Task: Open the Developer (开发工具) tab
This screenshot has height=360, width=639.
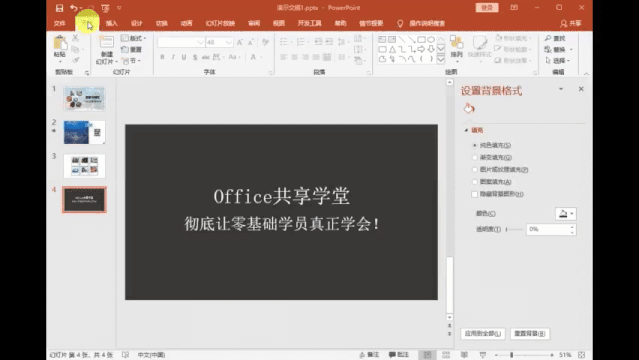Action: (x=309, y=23)
